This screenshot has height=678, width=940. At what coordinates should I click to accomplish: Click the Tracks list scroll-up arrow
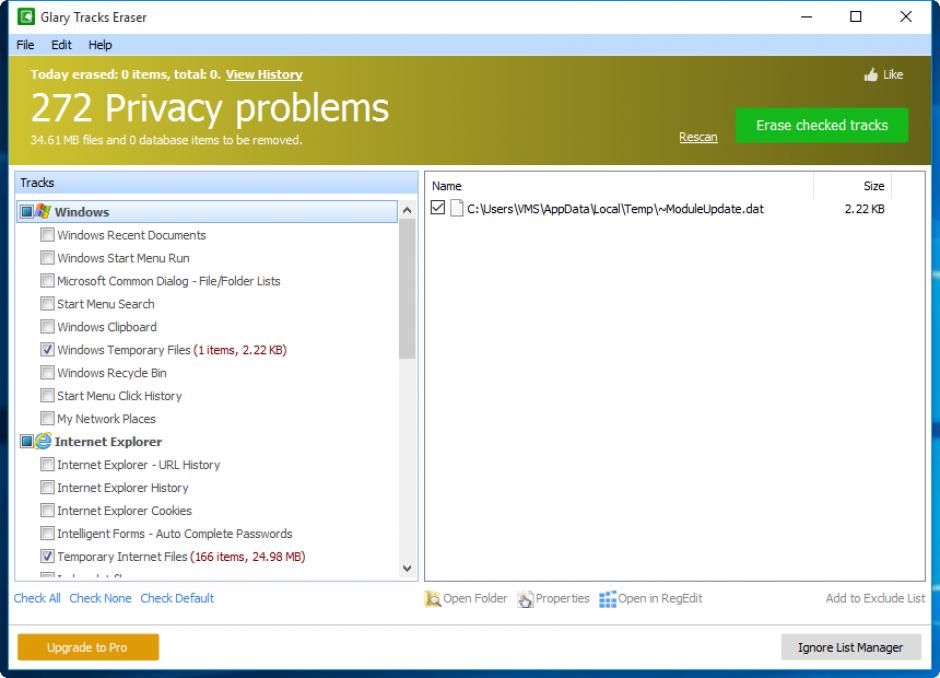point(407,210)
